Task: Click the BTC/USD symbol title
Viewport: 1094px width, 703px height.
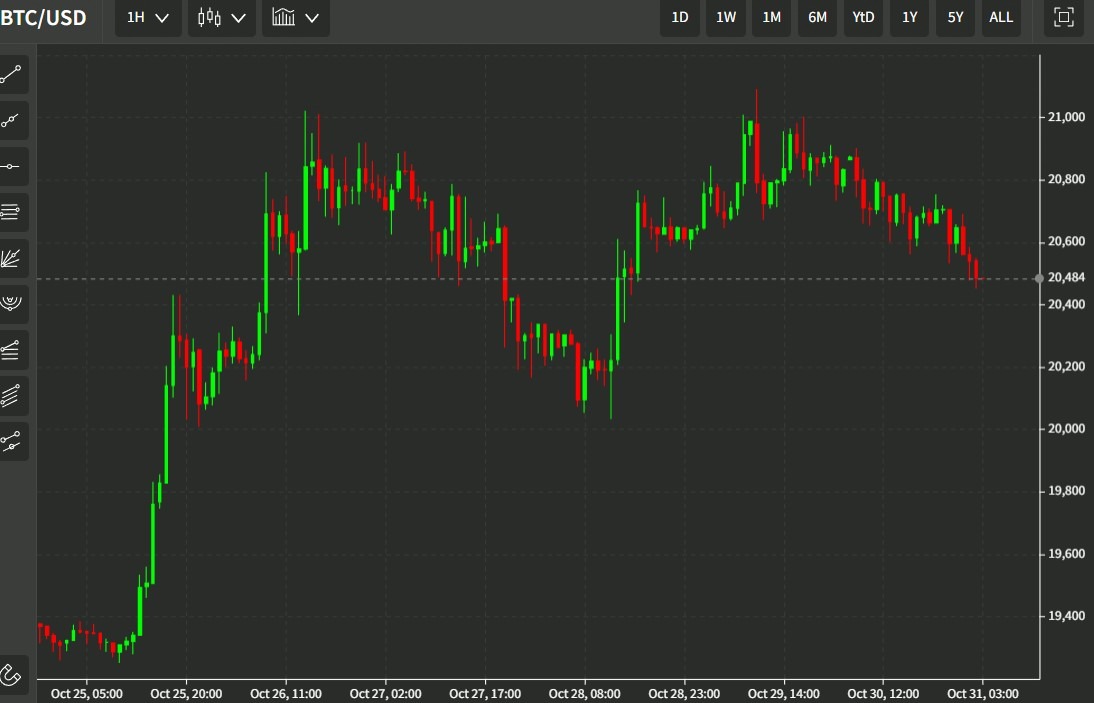Action: [44, 17]
